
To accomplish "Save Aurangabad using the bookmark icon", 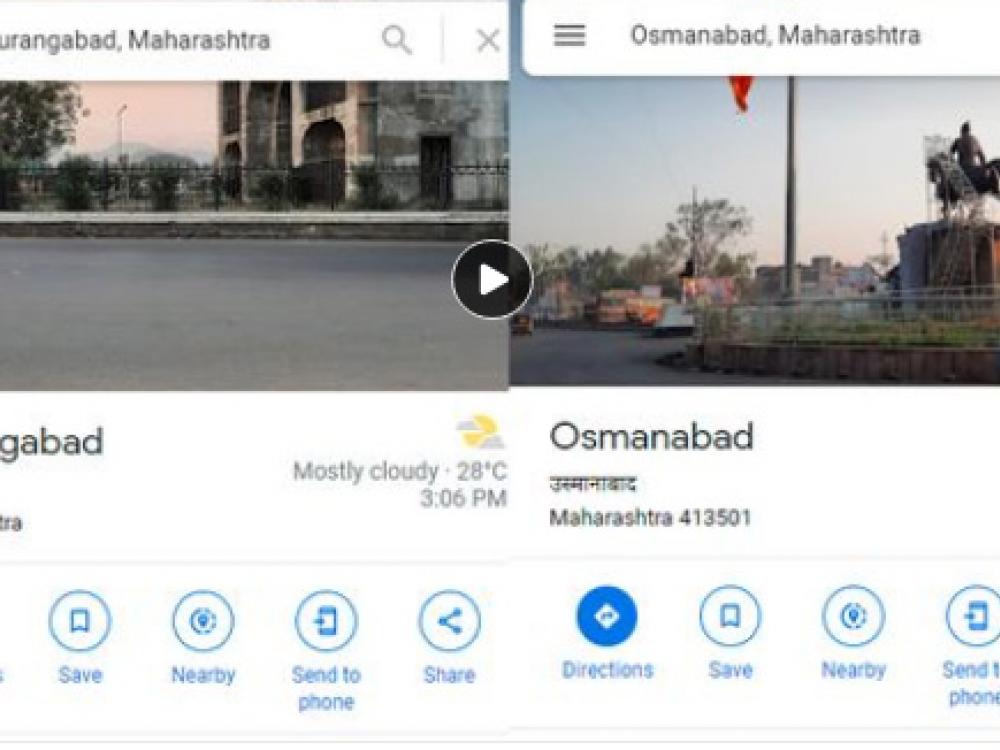I will [x=80, y=621].
